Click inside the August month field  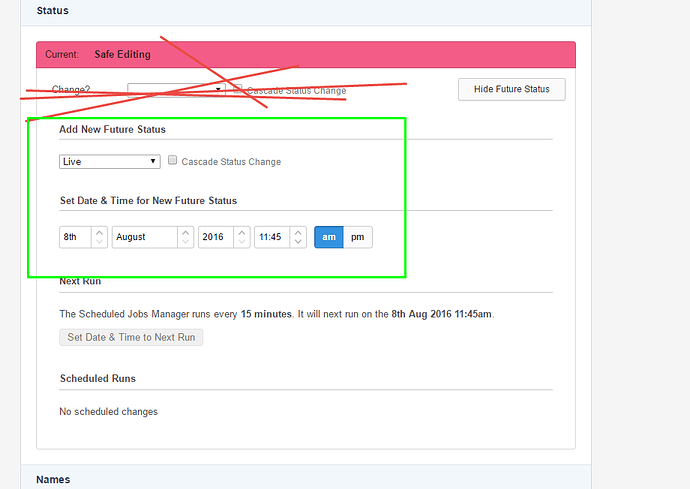click(x=144, y=237)
